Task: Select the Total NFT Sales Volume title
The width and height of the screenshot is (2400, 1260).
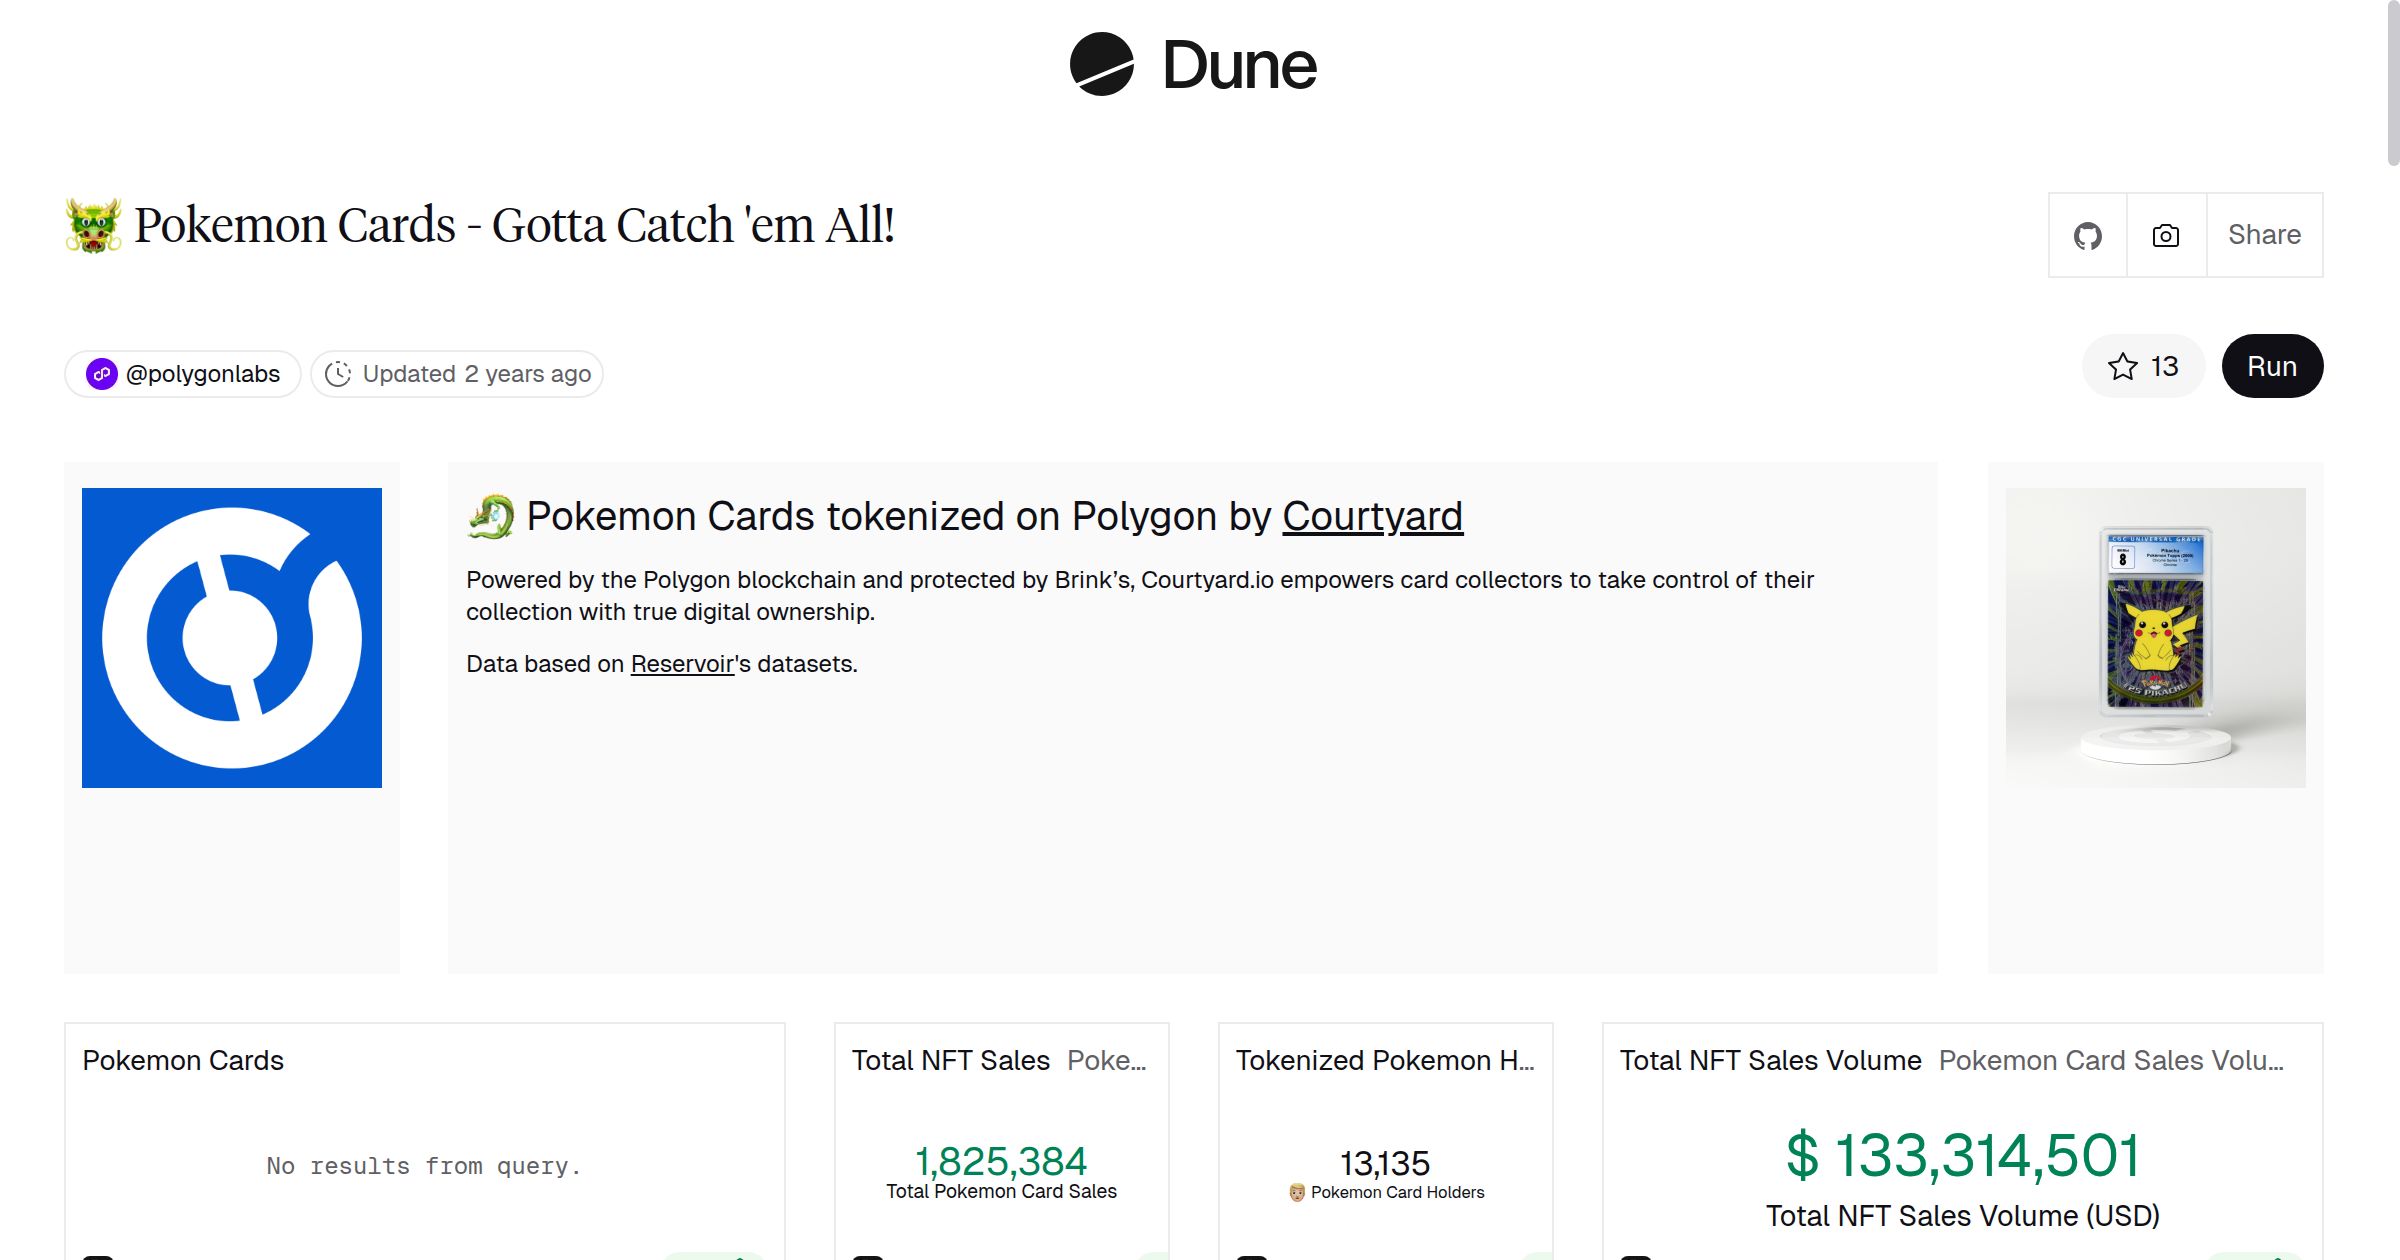Action: [1770, 1060]
